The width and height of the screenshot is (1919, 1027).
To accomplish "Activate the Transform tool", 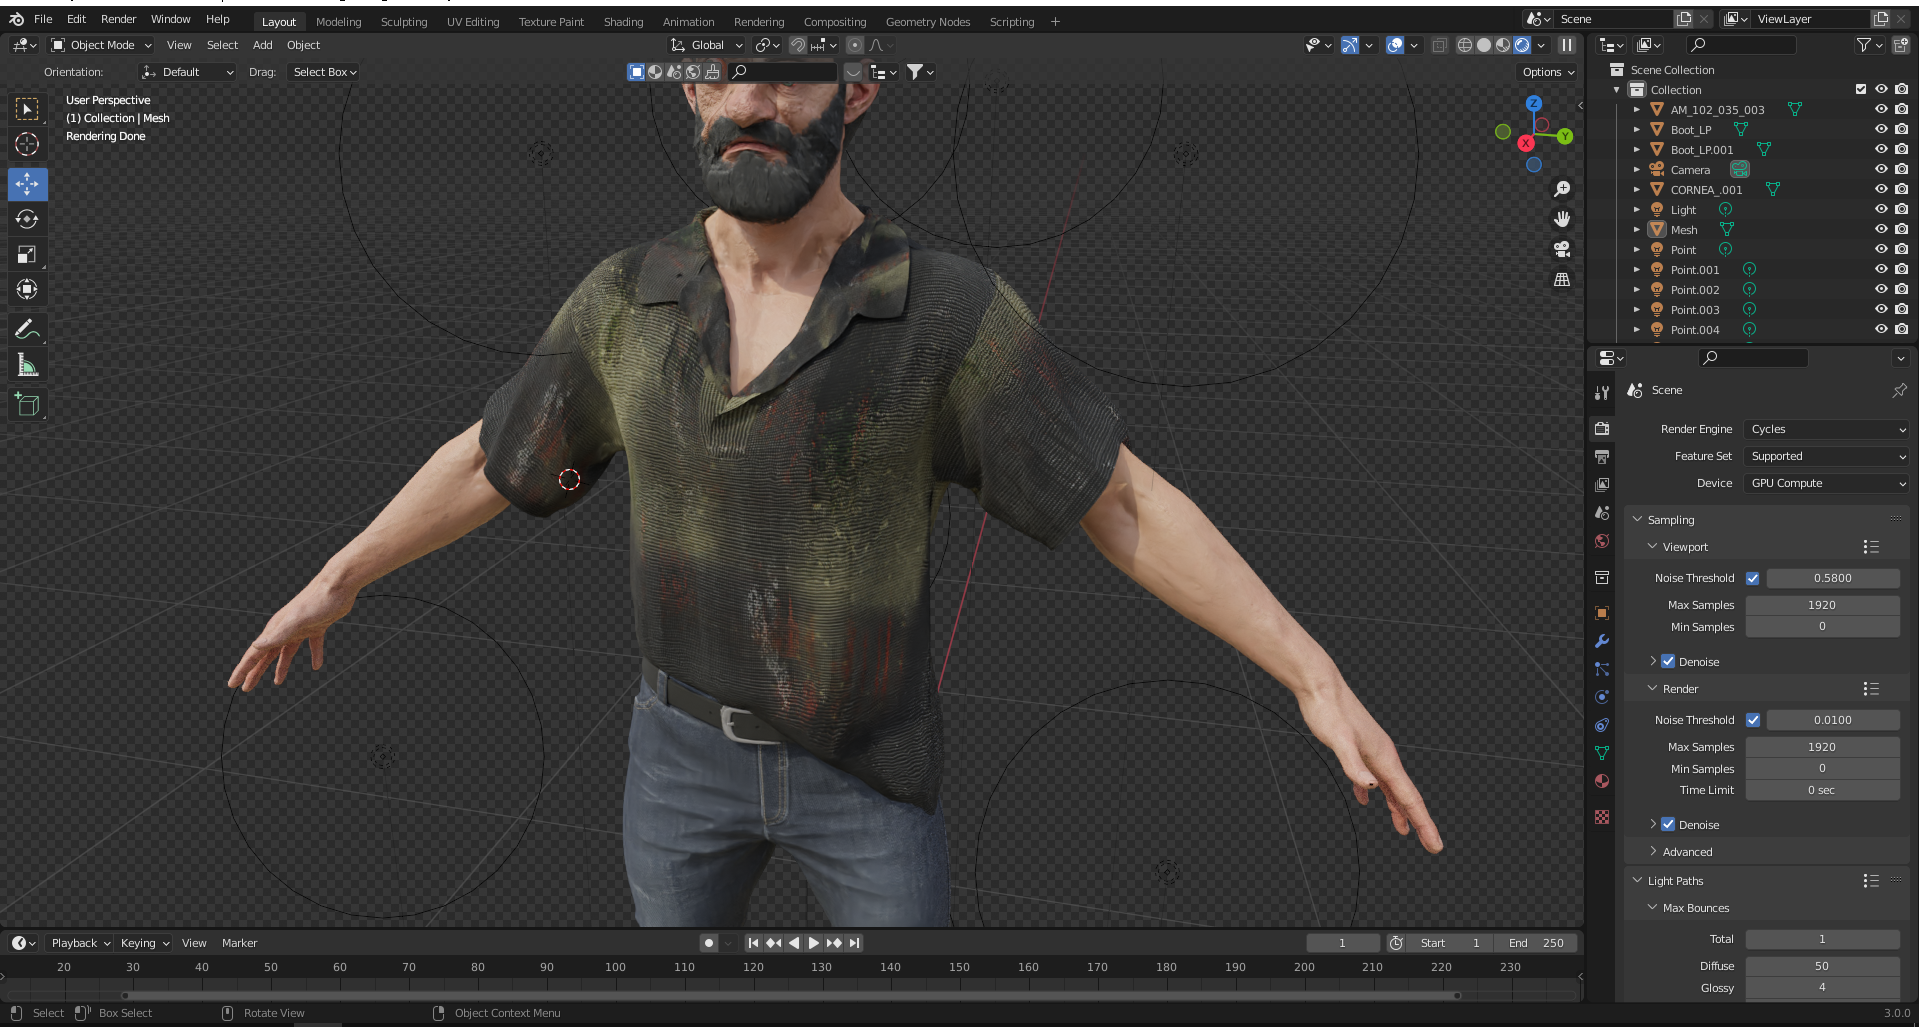I will pos(27,289).
